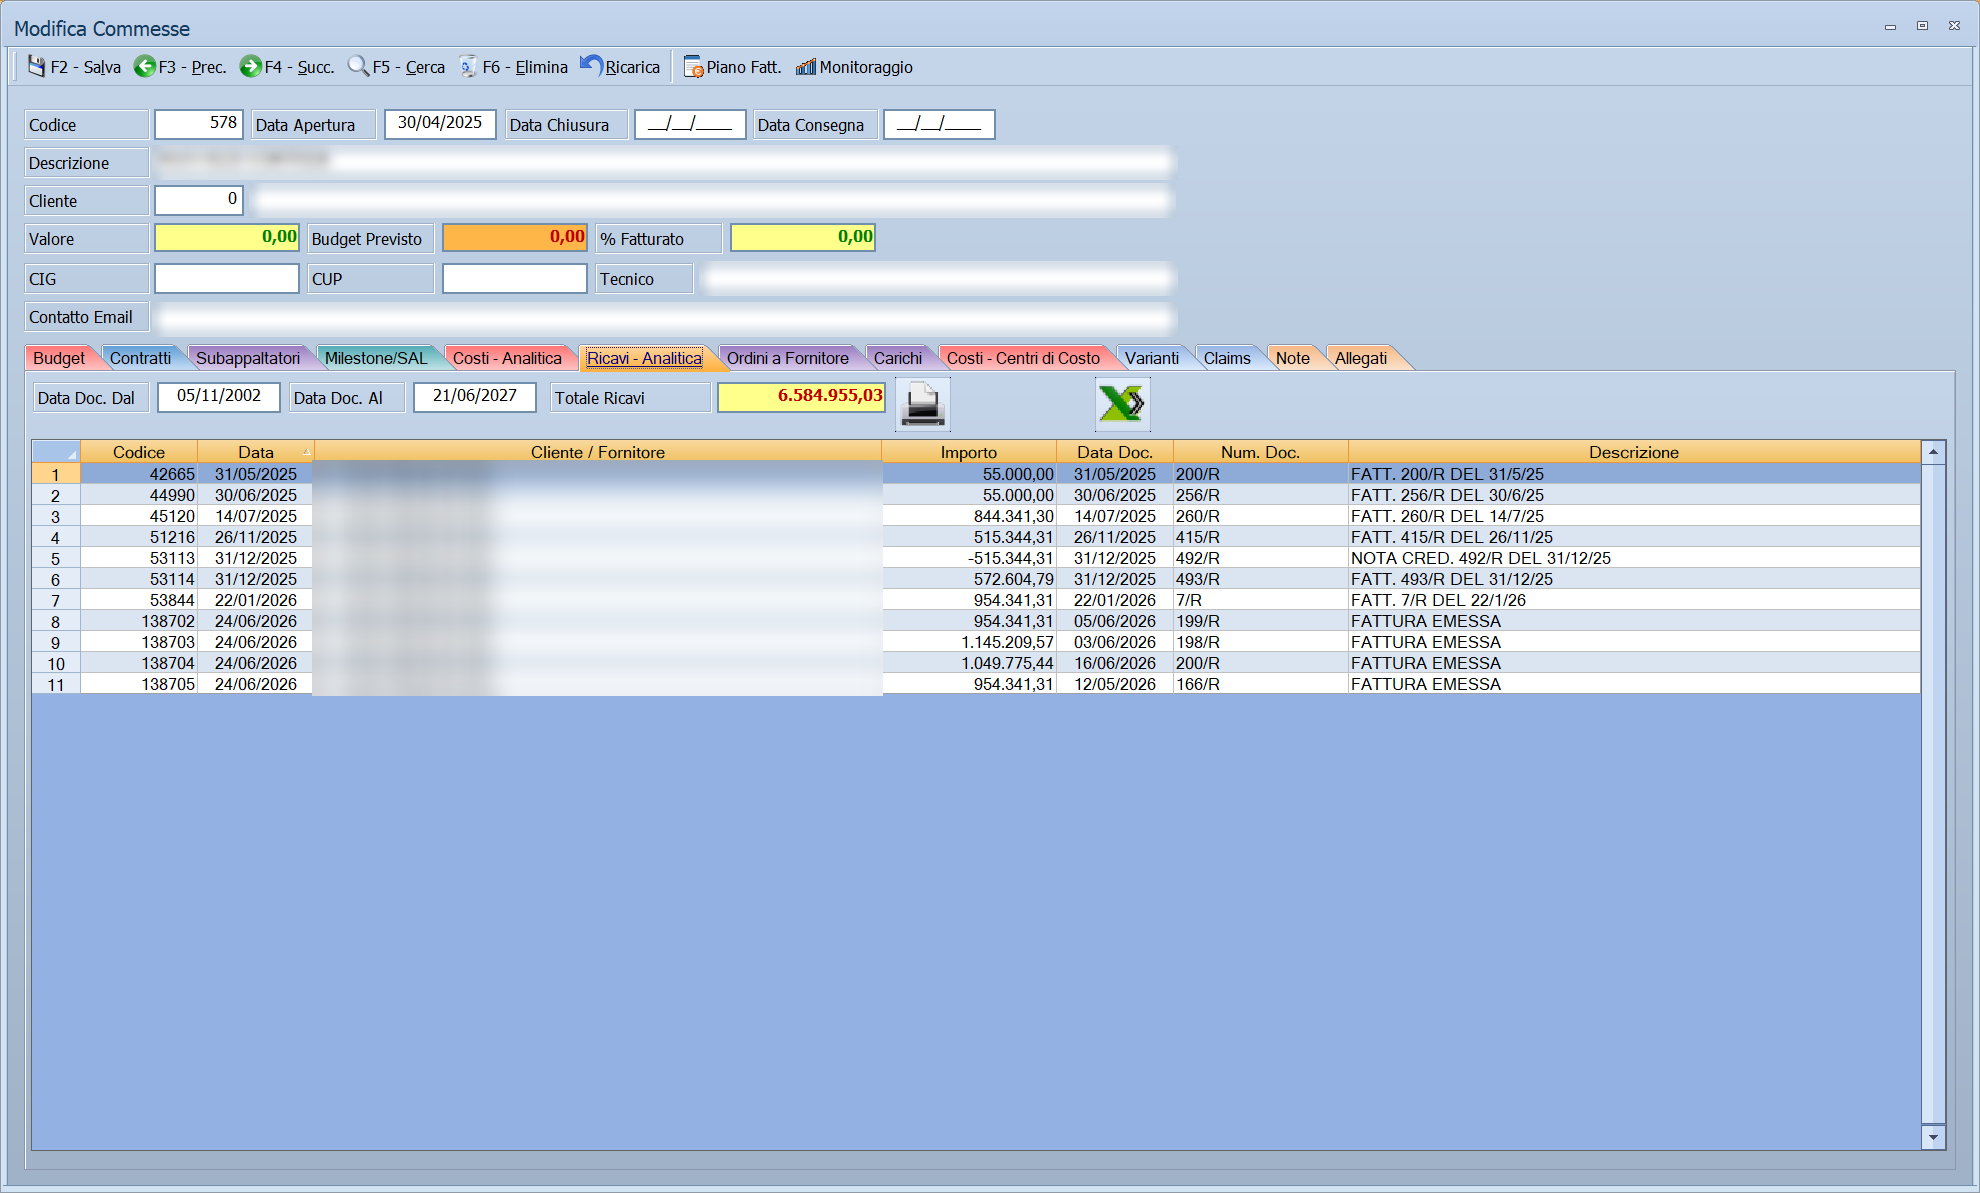Click grid scrollbar up arrow
Screen dimensions: 1980x1193
click(x=1933, y=452)
